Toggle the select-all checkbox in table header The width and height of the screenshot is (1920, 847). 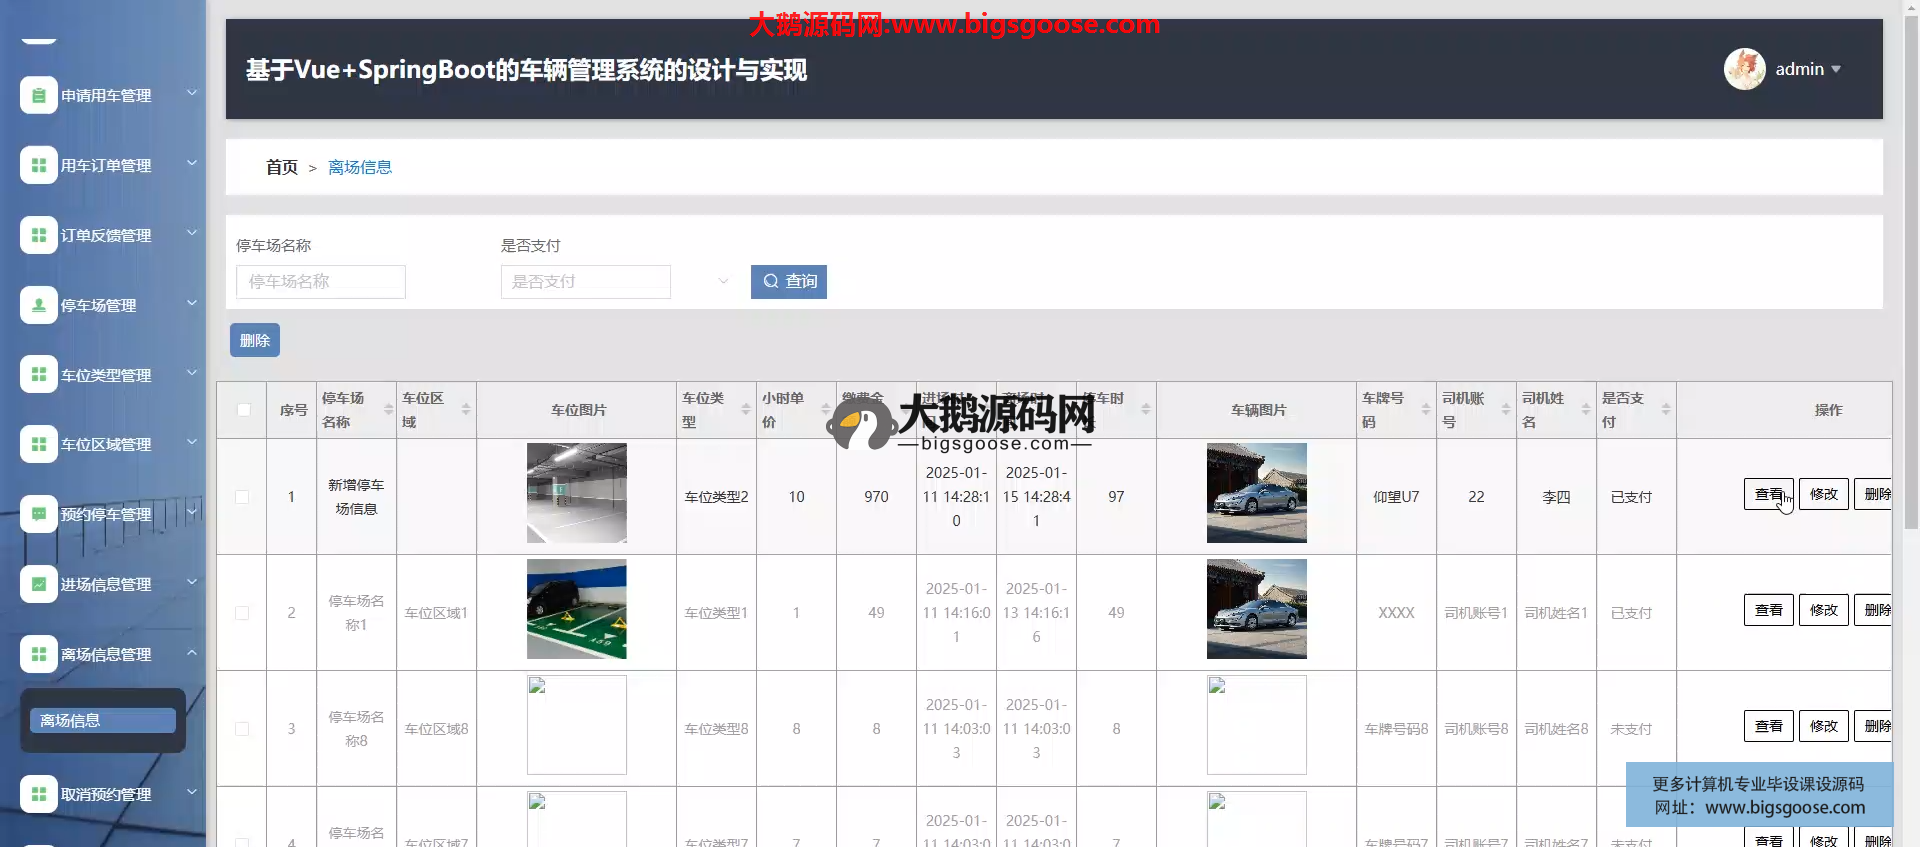[x=243, y=410]
